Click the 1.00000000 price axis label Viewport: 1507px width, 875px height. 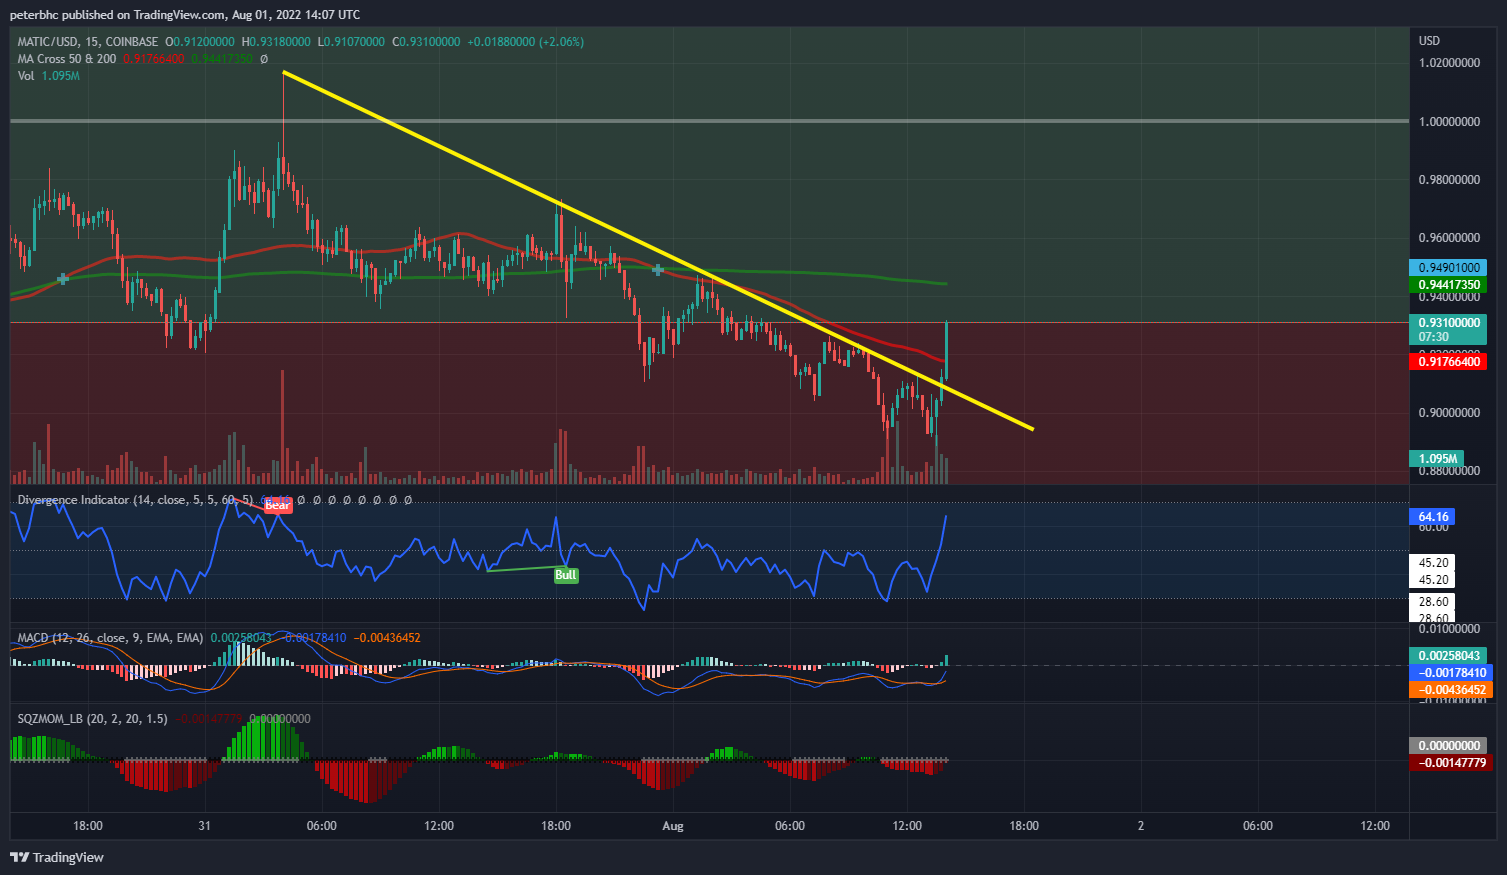1449,122
